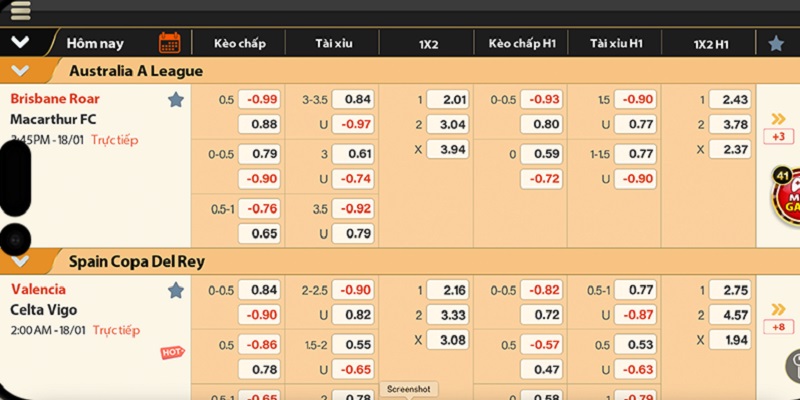This screenshot has height=400, width=800.
Task: Select draw odds 3.08 for Valencia match
Action: pyautogui.click(x=447, y=340)
